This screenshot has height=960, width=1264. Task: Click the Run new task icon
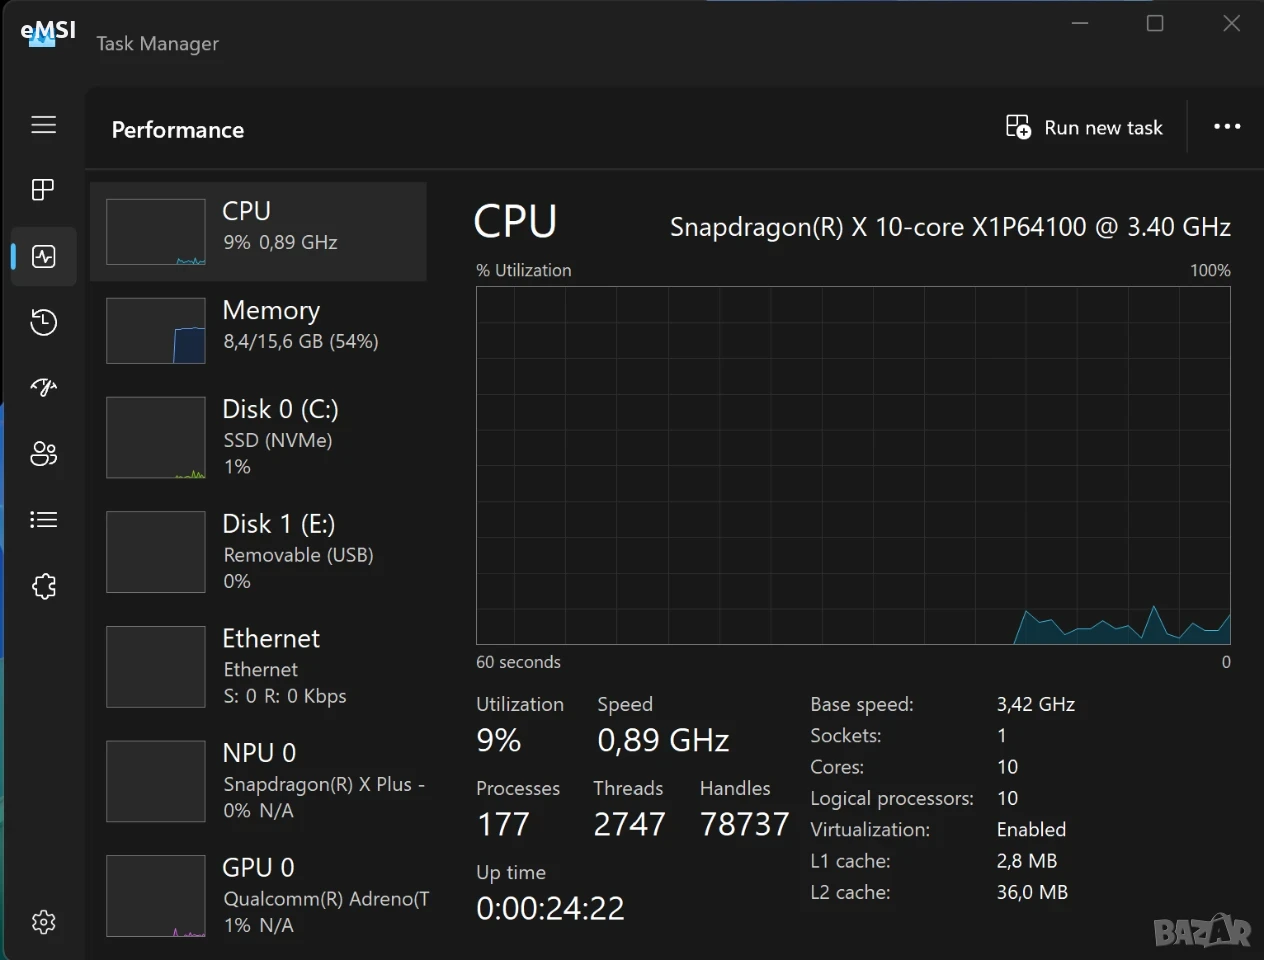(x=1018, y=127)
